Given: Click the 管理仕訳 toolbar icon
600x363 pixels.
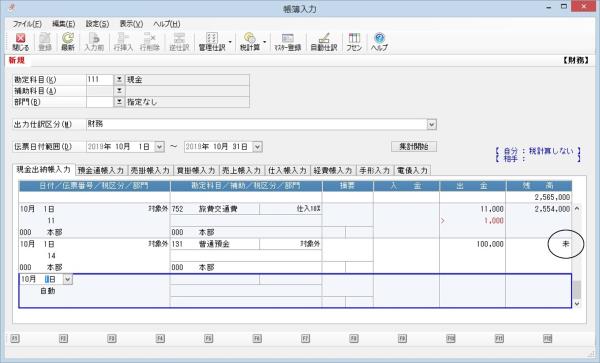Looking at the screenshot, I should (212, 42).
